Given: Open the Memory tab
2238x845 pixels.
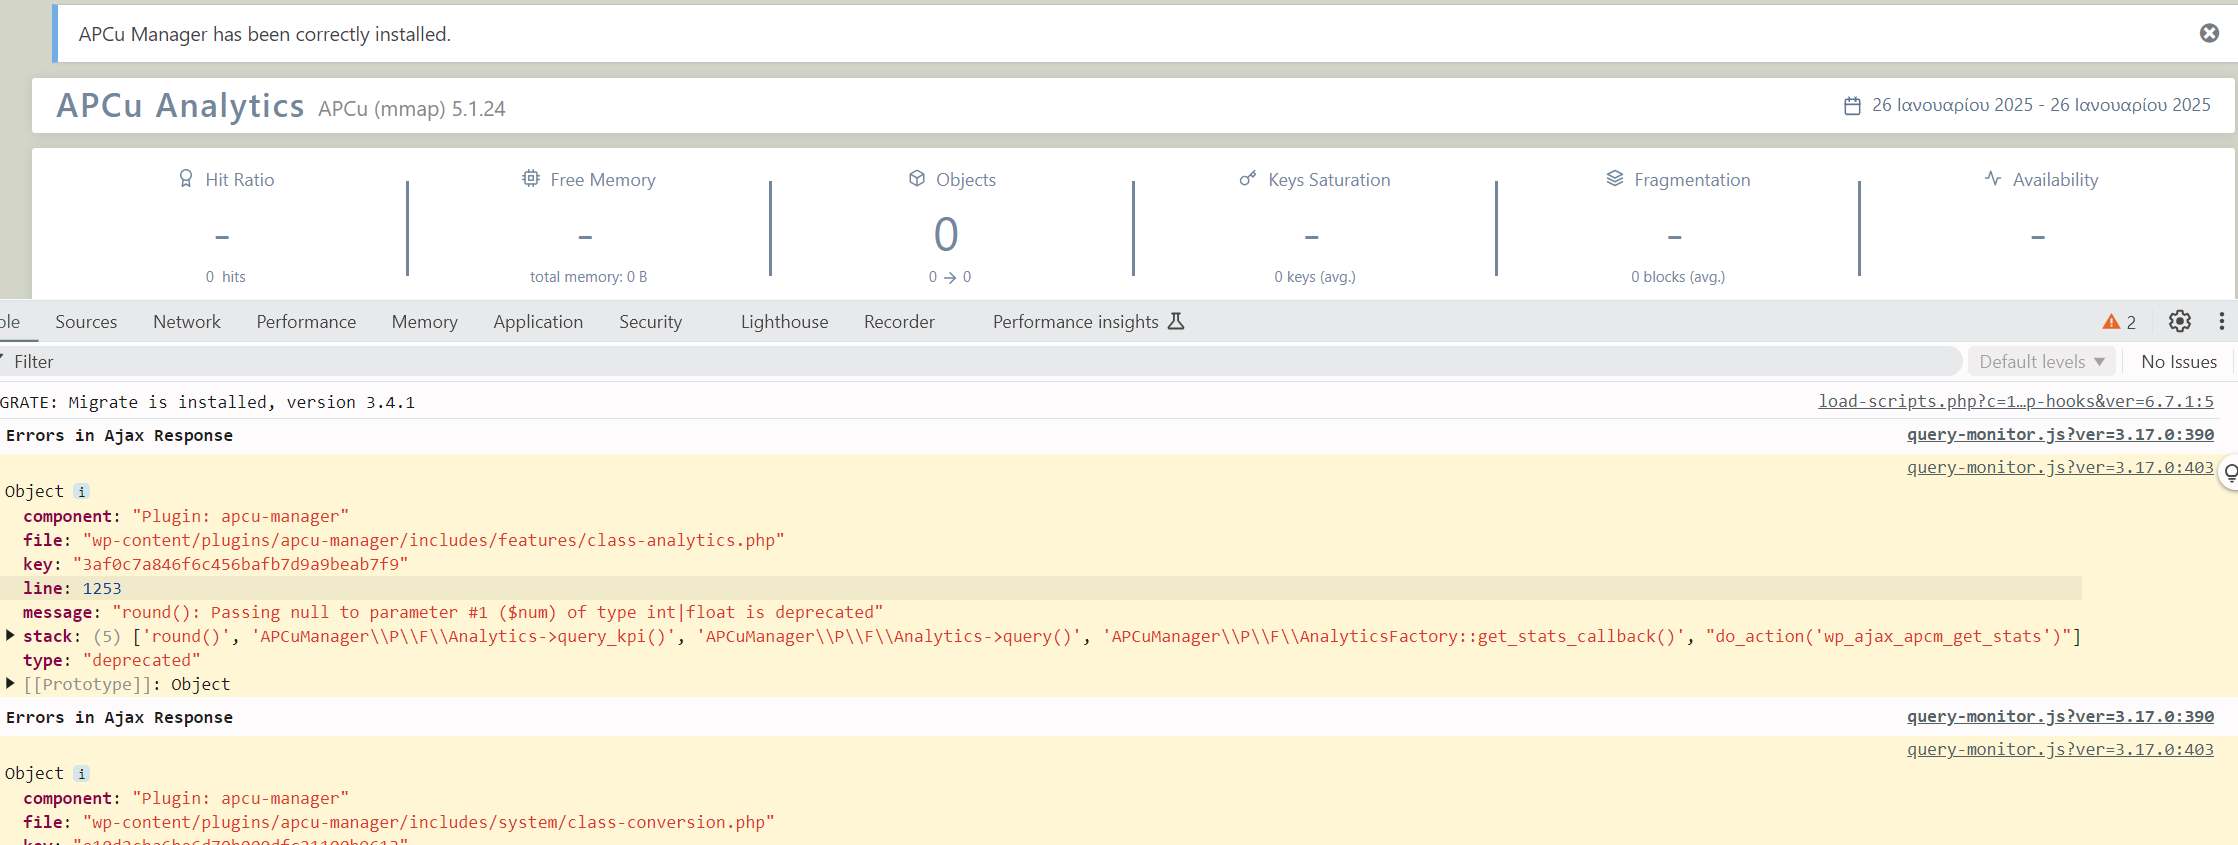Looking at the screenshot, I should tap(425, 321).
